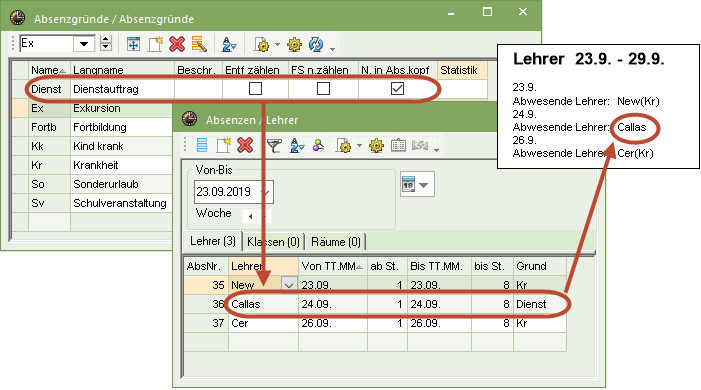The width and height of the screenshot is (701, 390).
Task: Click absence number 35 cell
Action: (x=206, y=285)
